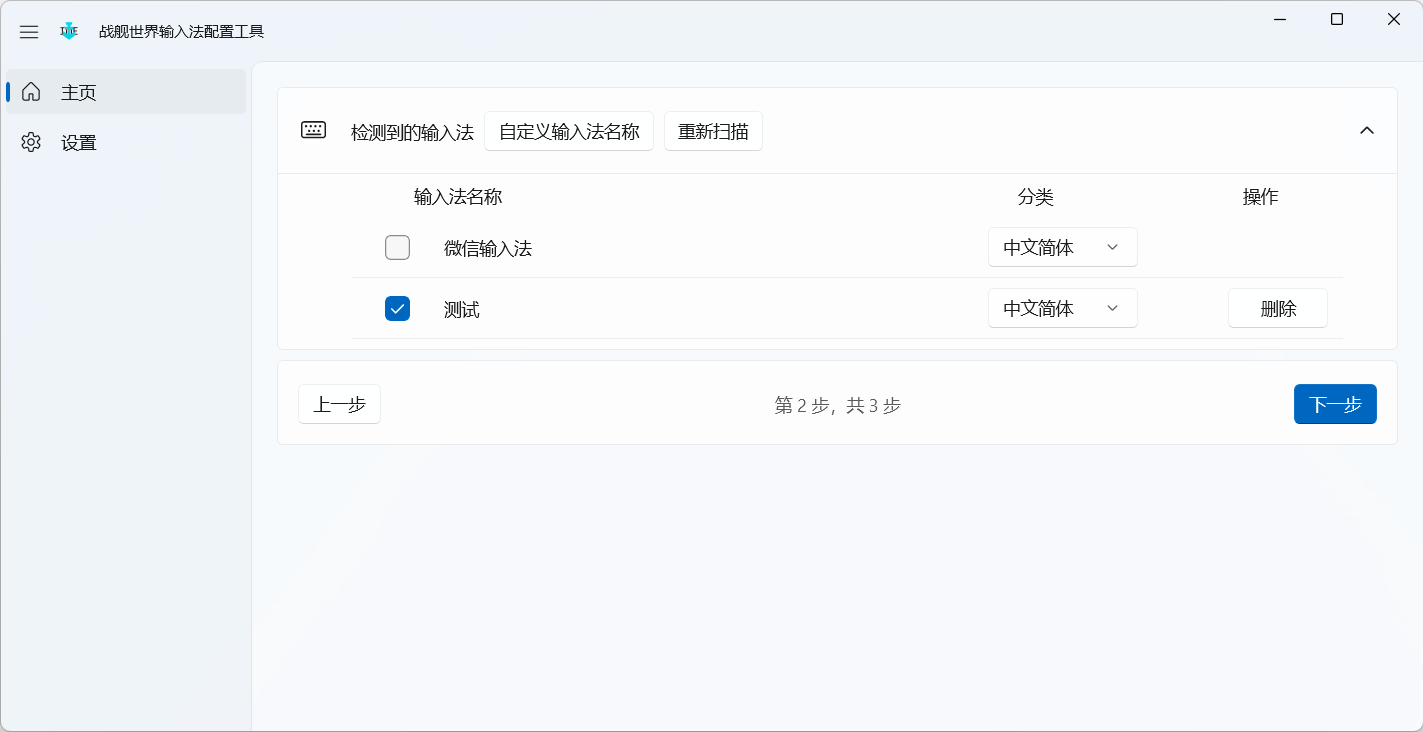Click the 检测到的输入法 heading

tap(412, 132)
